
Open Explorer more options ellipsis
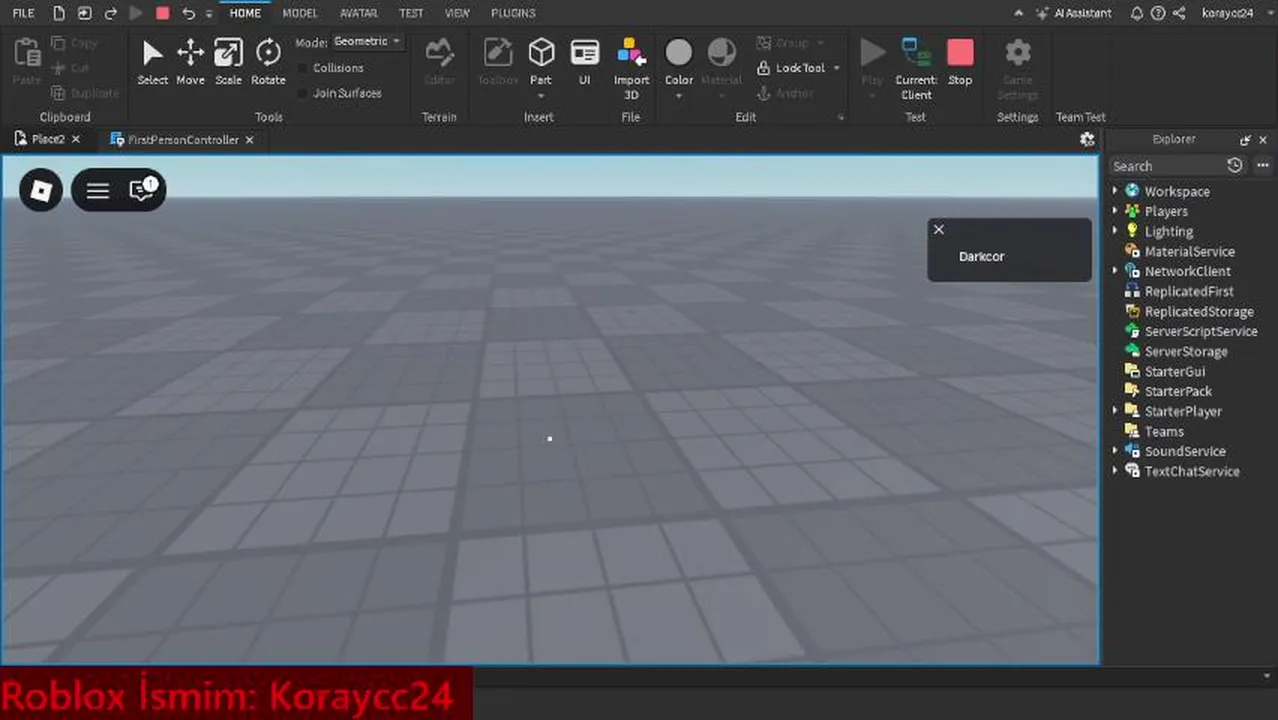pos(1263,166)
